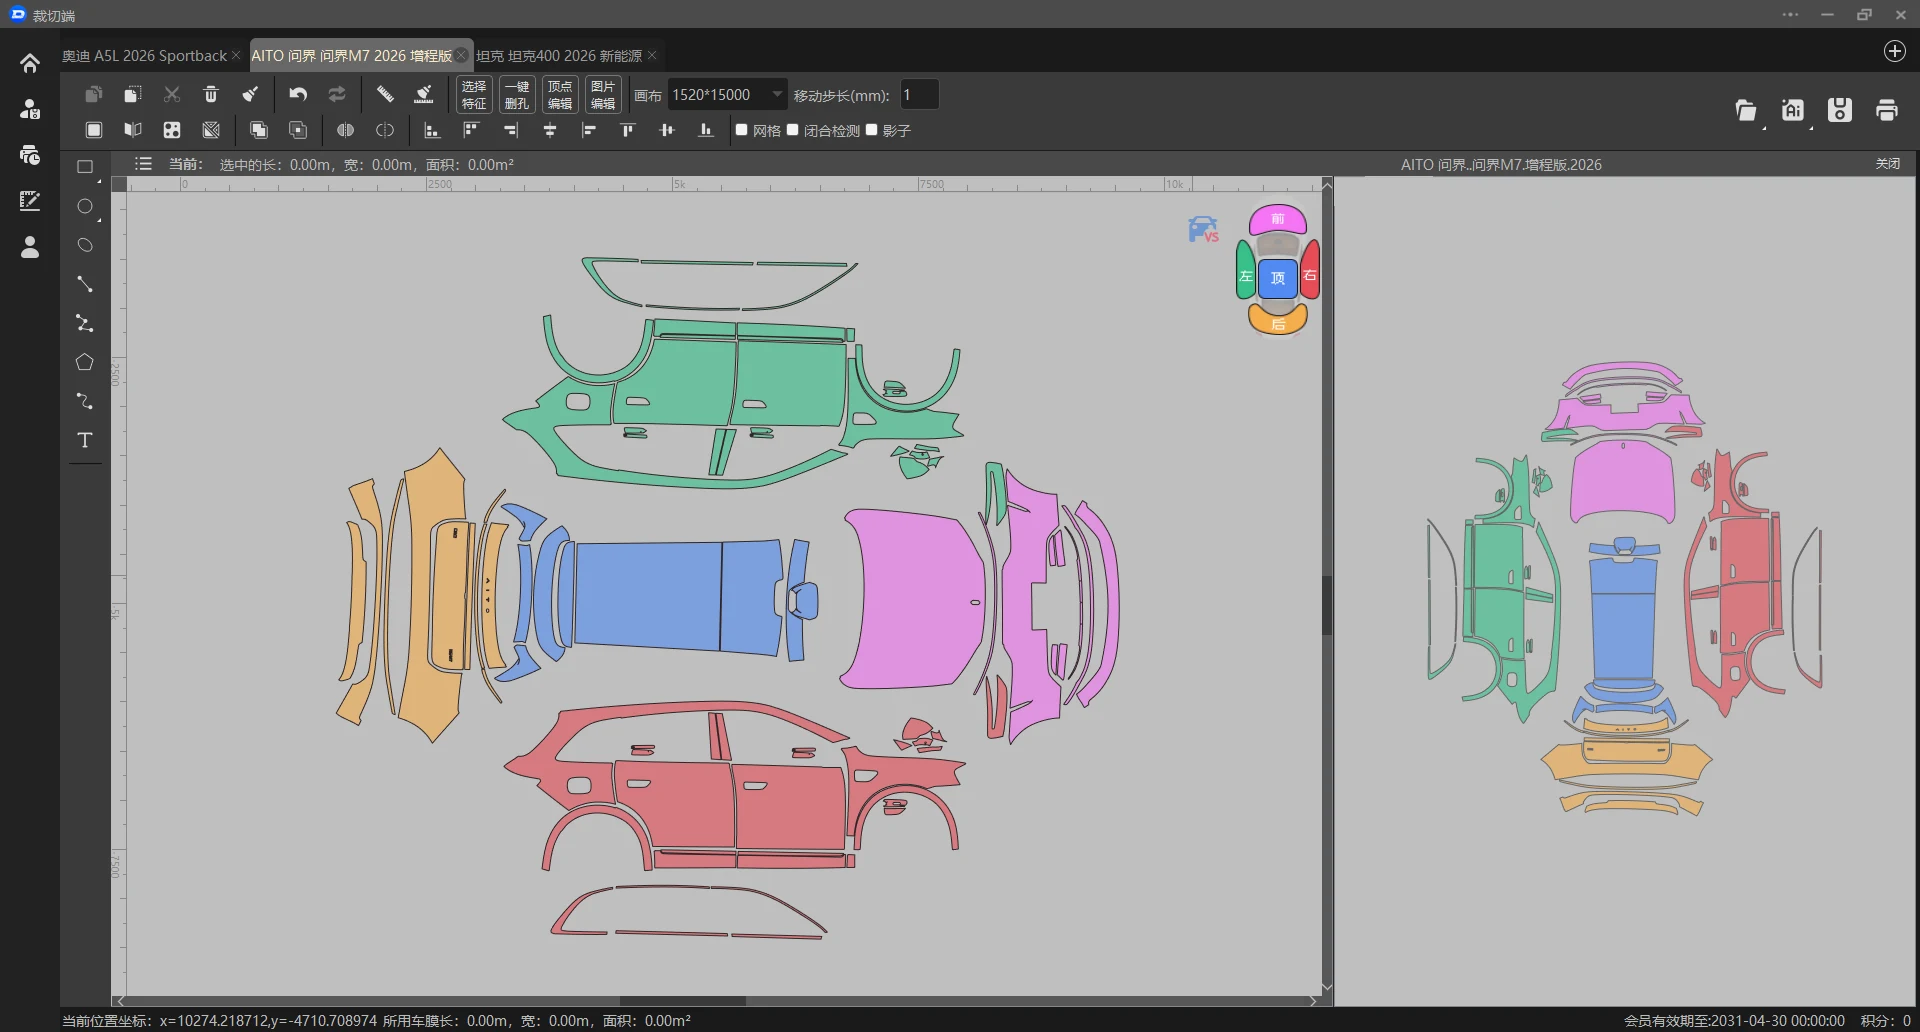Screen dimensions: 1920x1032
Task: Click the canvas horizontal scrollbar thumb
Action: coord(683,1000)
